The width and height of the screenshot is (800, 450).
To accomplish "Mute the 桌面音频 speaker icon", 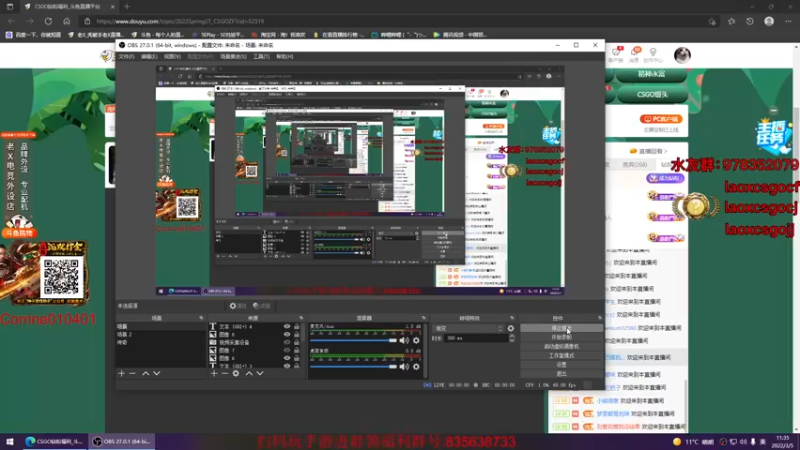I will coord(404,366).
